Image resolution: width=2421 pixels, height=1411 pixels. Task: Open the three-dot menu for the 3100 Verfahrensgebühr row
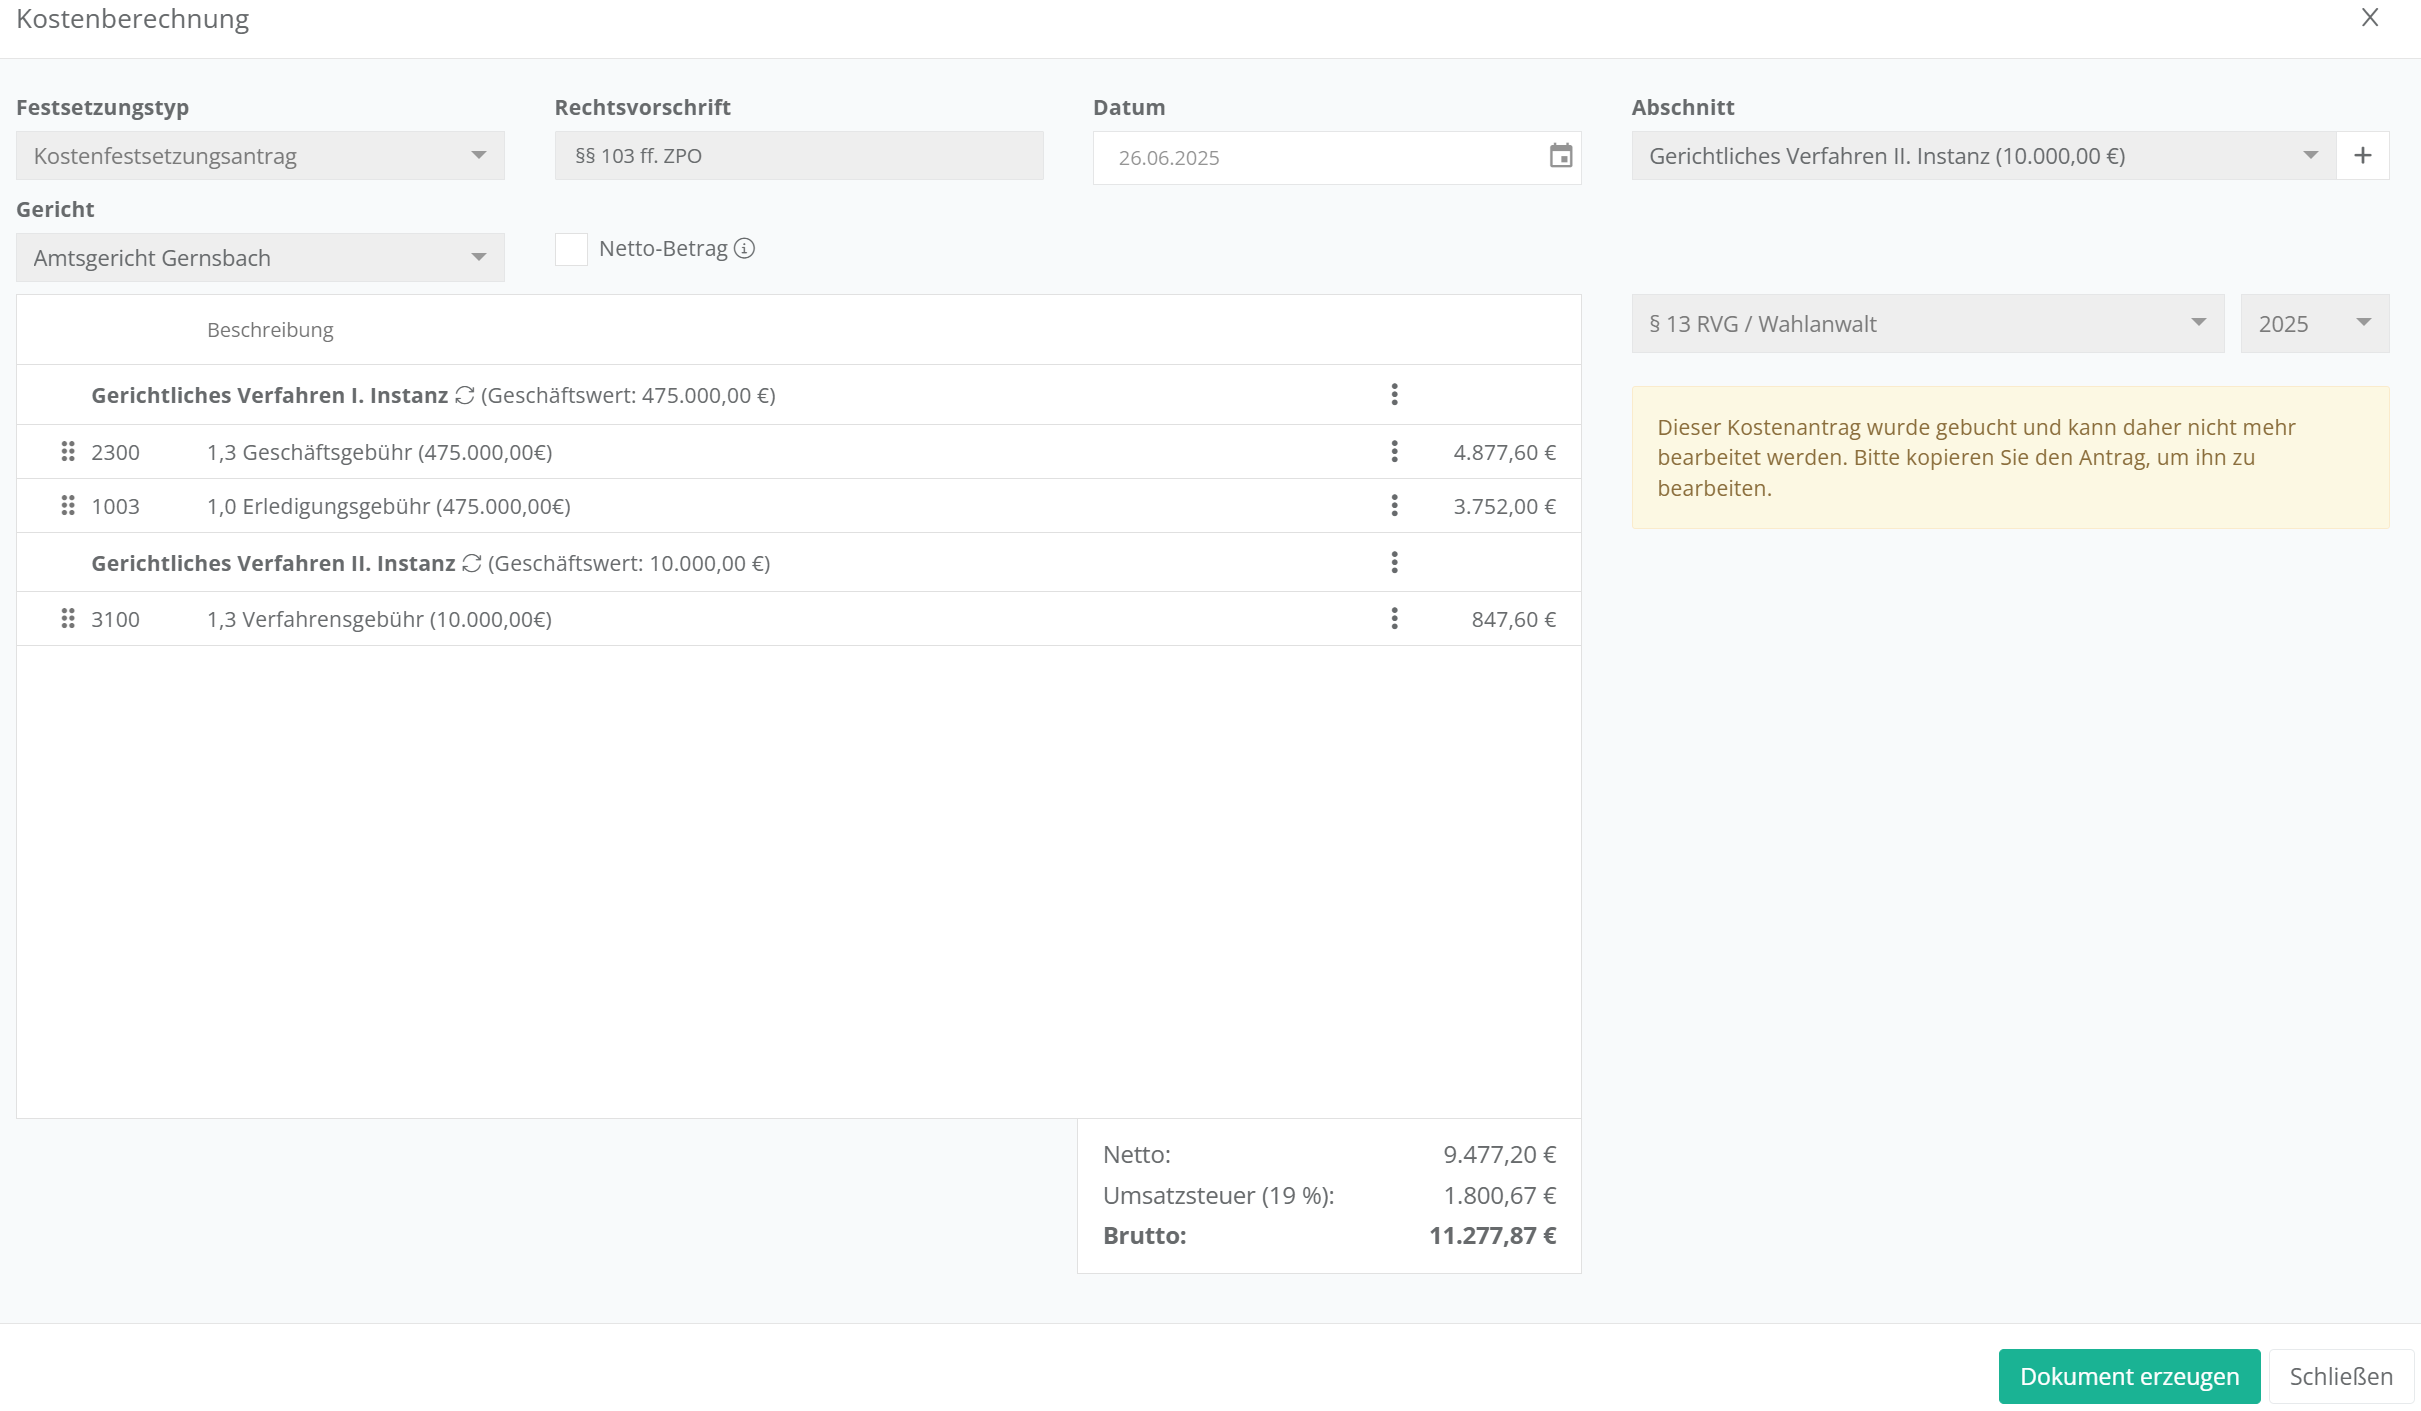[1394, 619]
